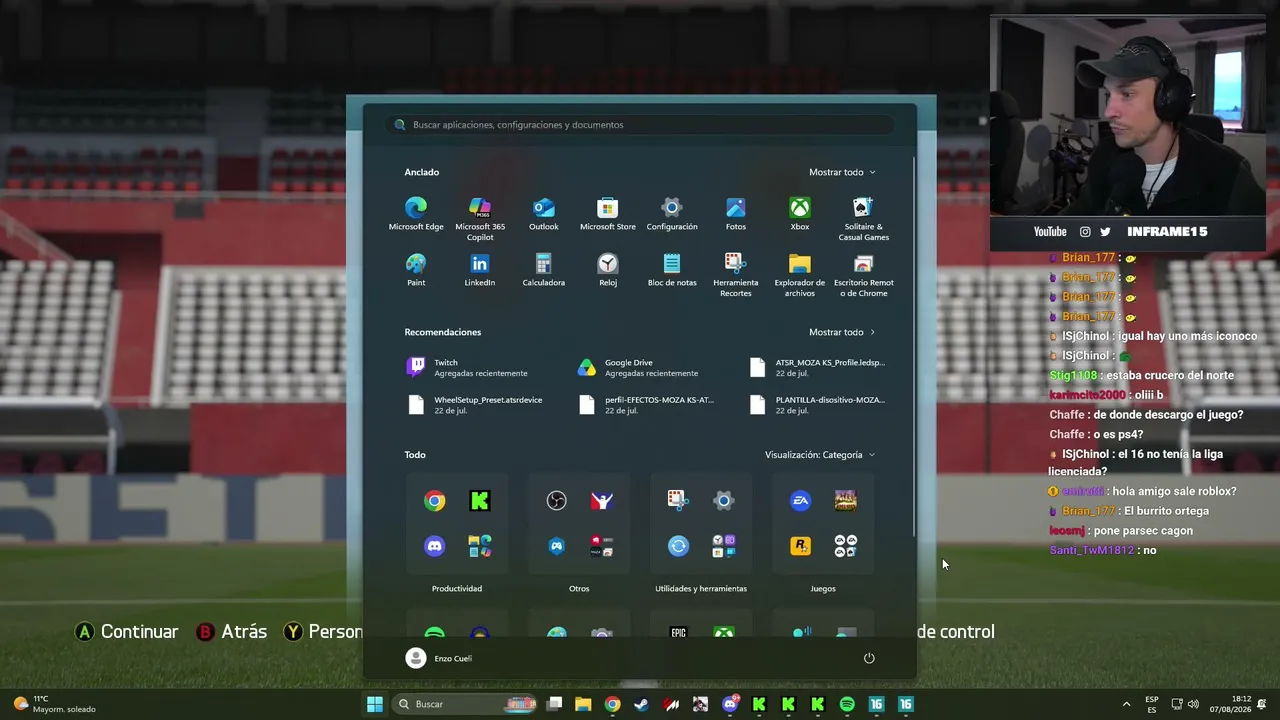Launch the Fotos app
Image resolution: width=1280 pixels, height=720 pixels.
point(736,214)
